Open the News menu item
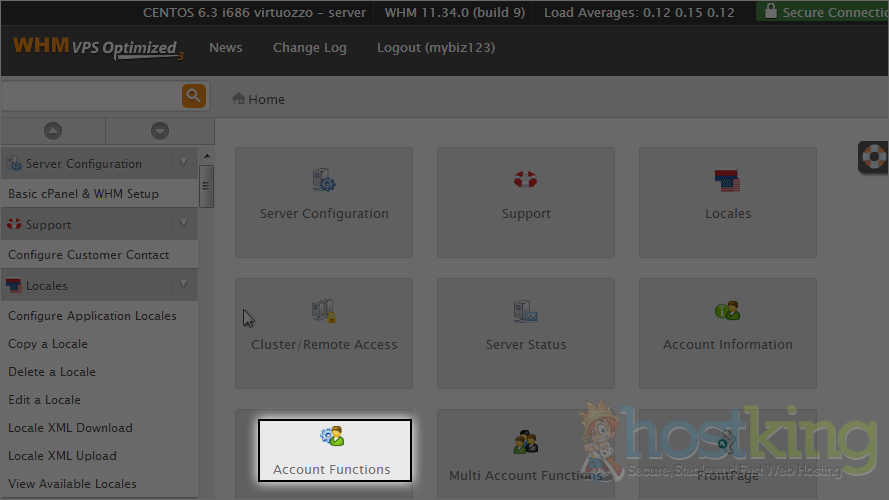 click(x=225, y=48)
